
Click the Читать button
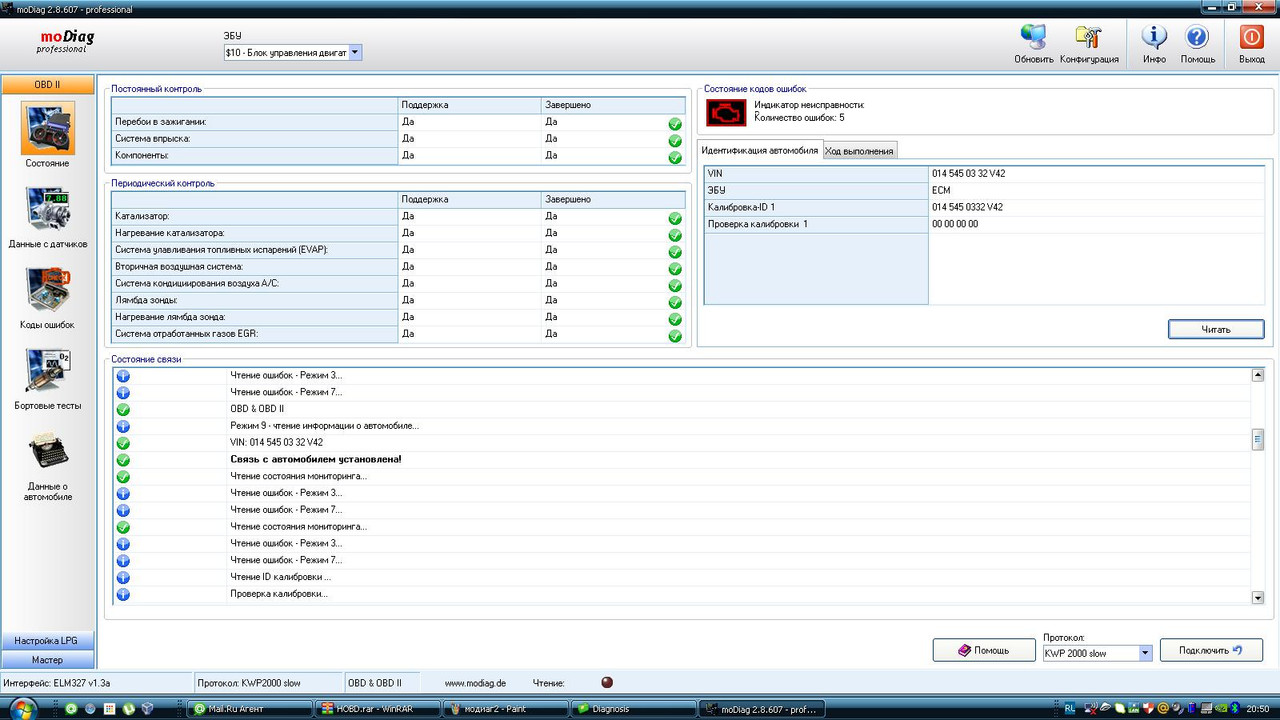(x=1216, y=329)
